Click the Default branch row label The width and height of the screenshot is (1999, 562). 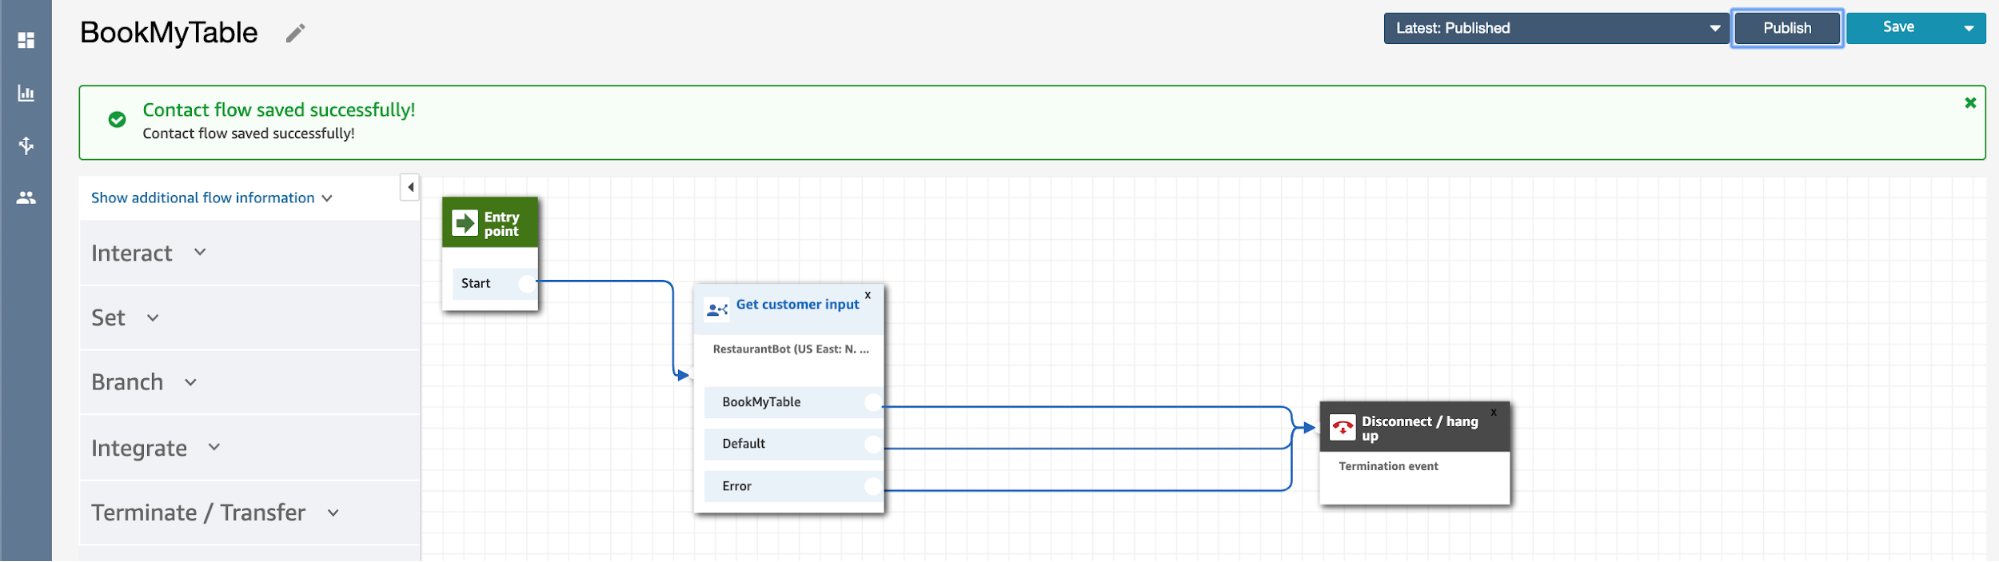(743, 444)
